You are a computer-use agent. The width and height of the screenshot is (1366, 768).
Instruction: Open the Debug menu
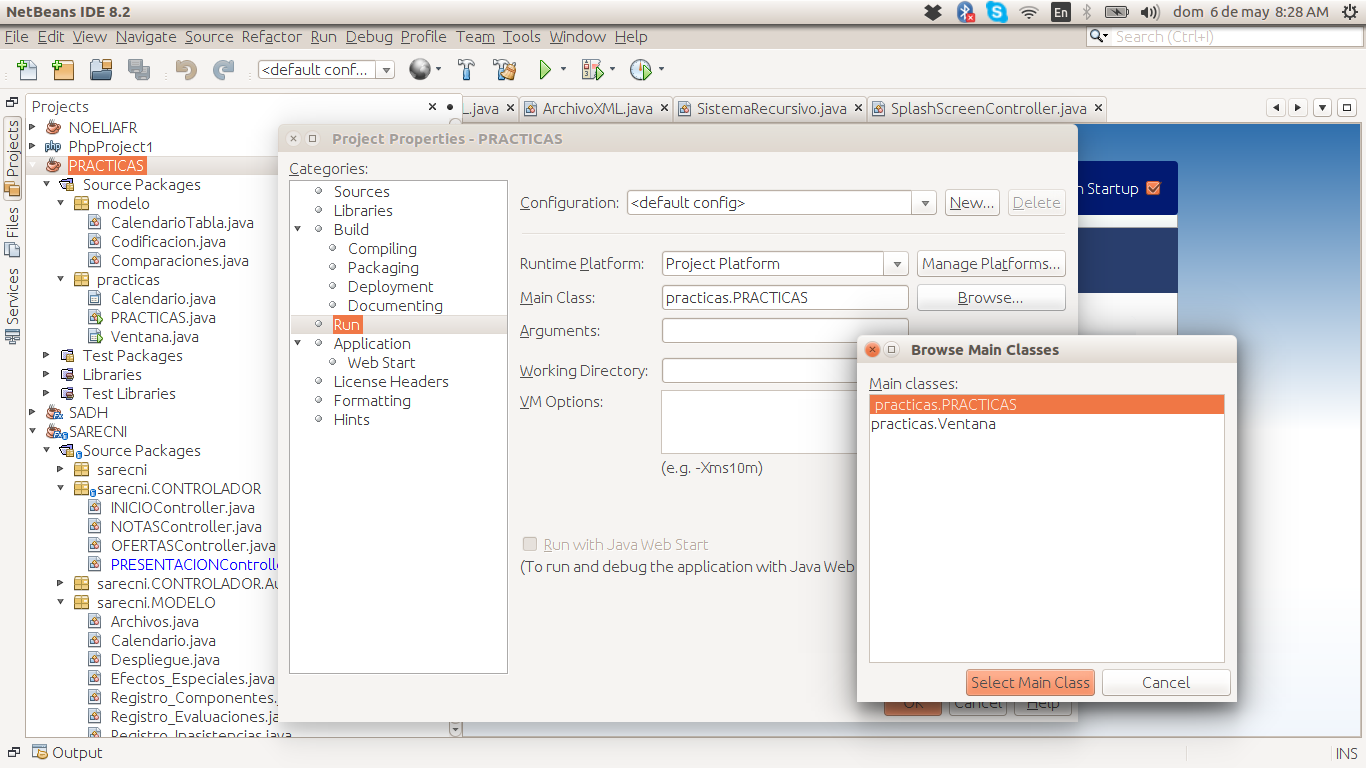(369, 36)
